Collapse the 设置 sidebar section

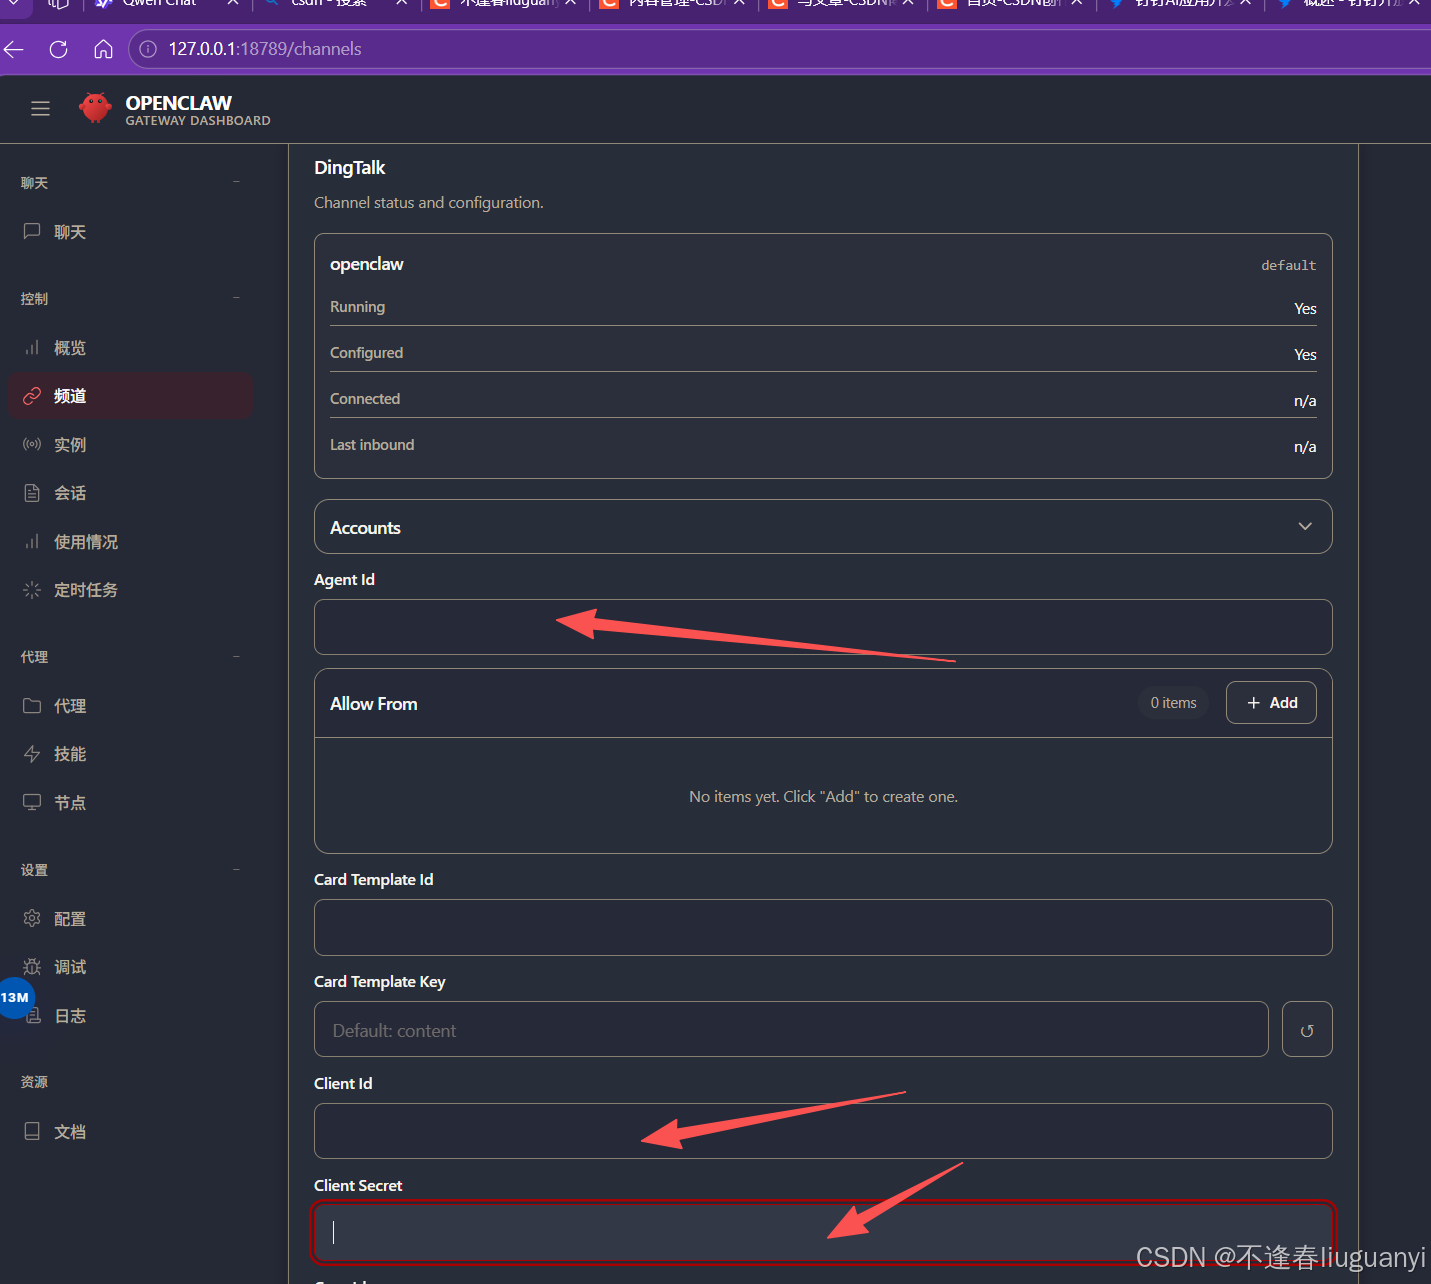[x=130, y=870]
